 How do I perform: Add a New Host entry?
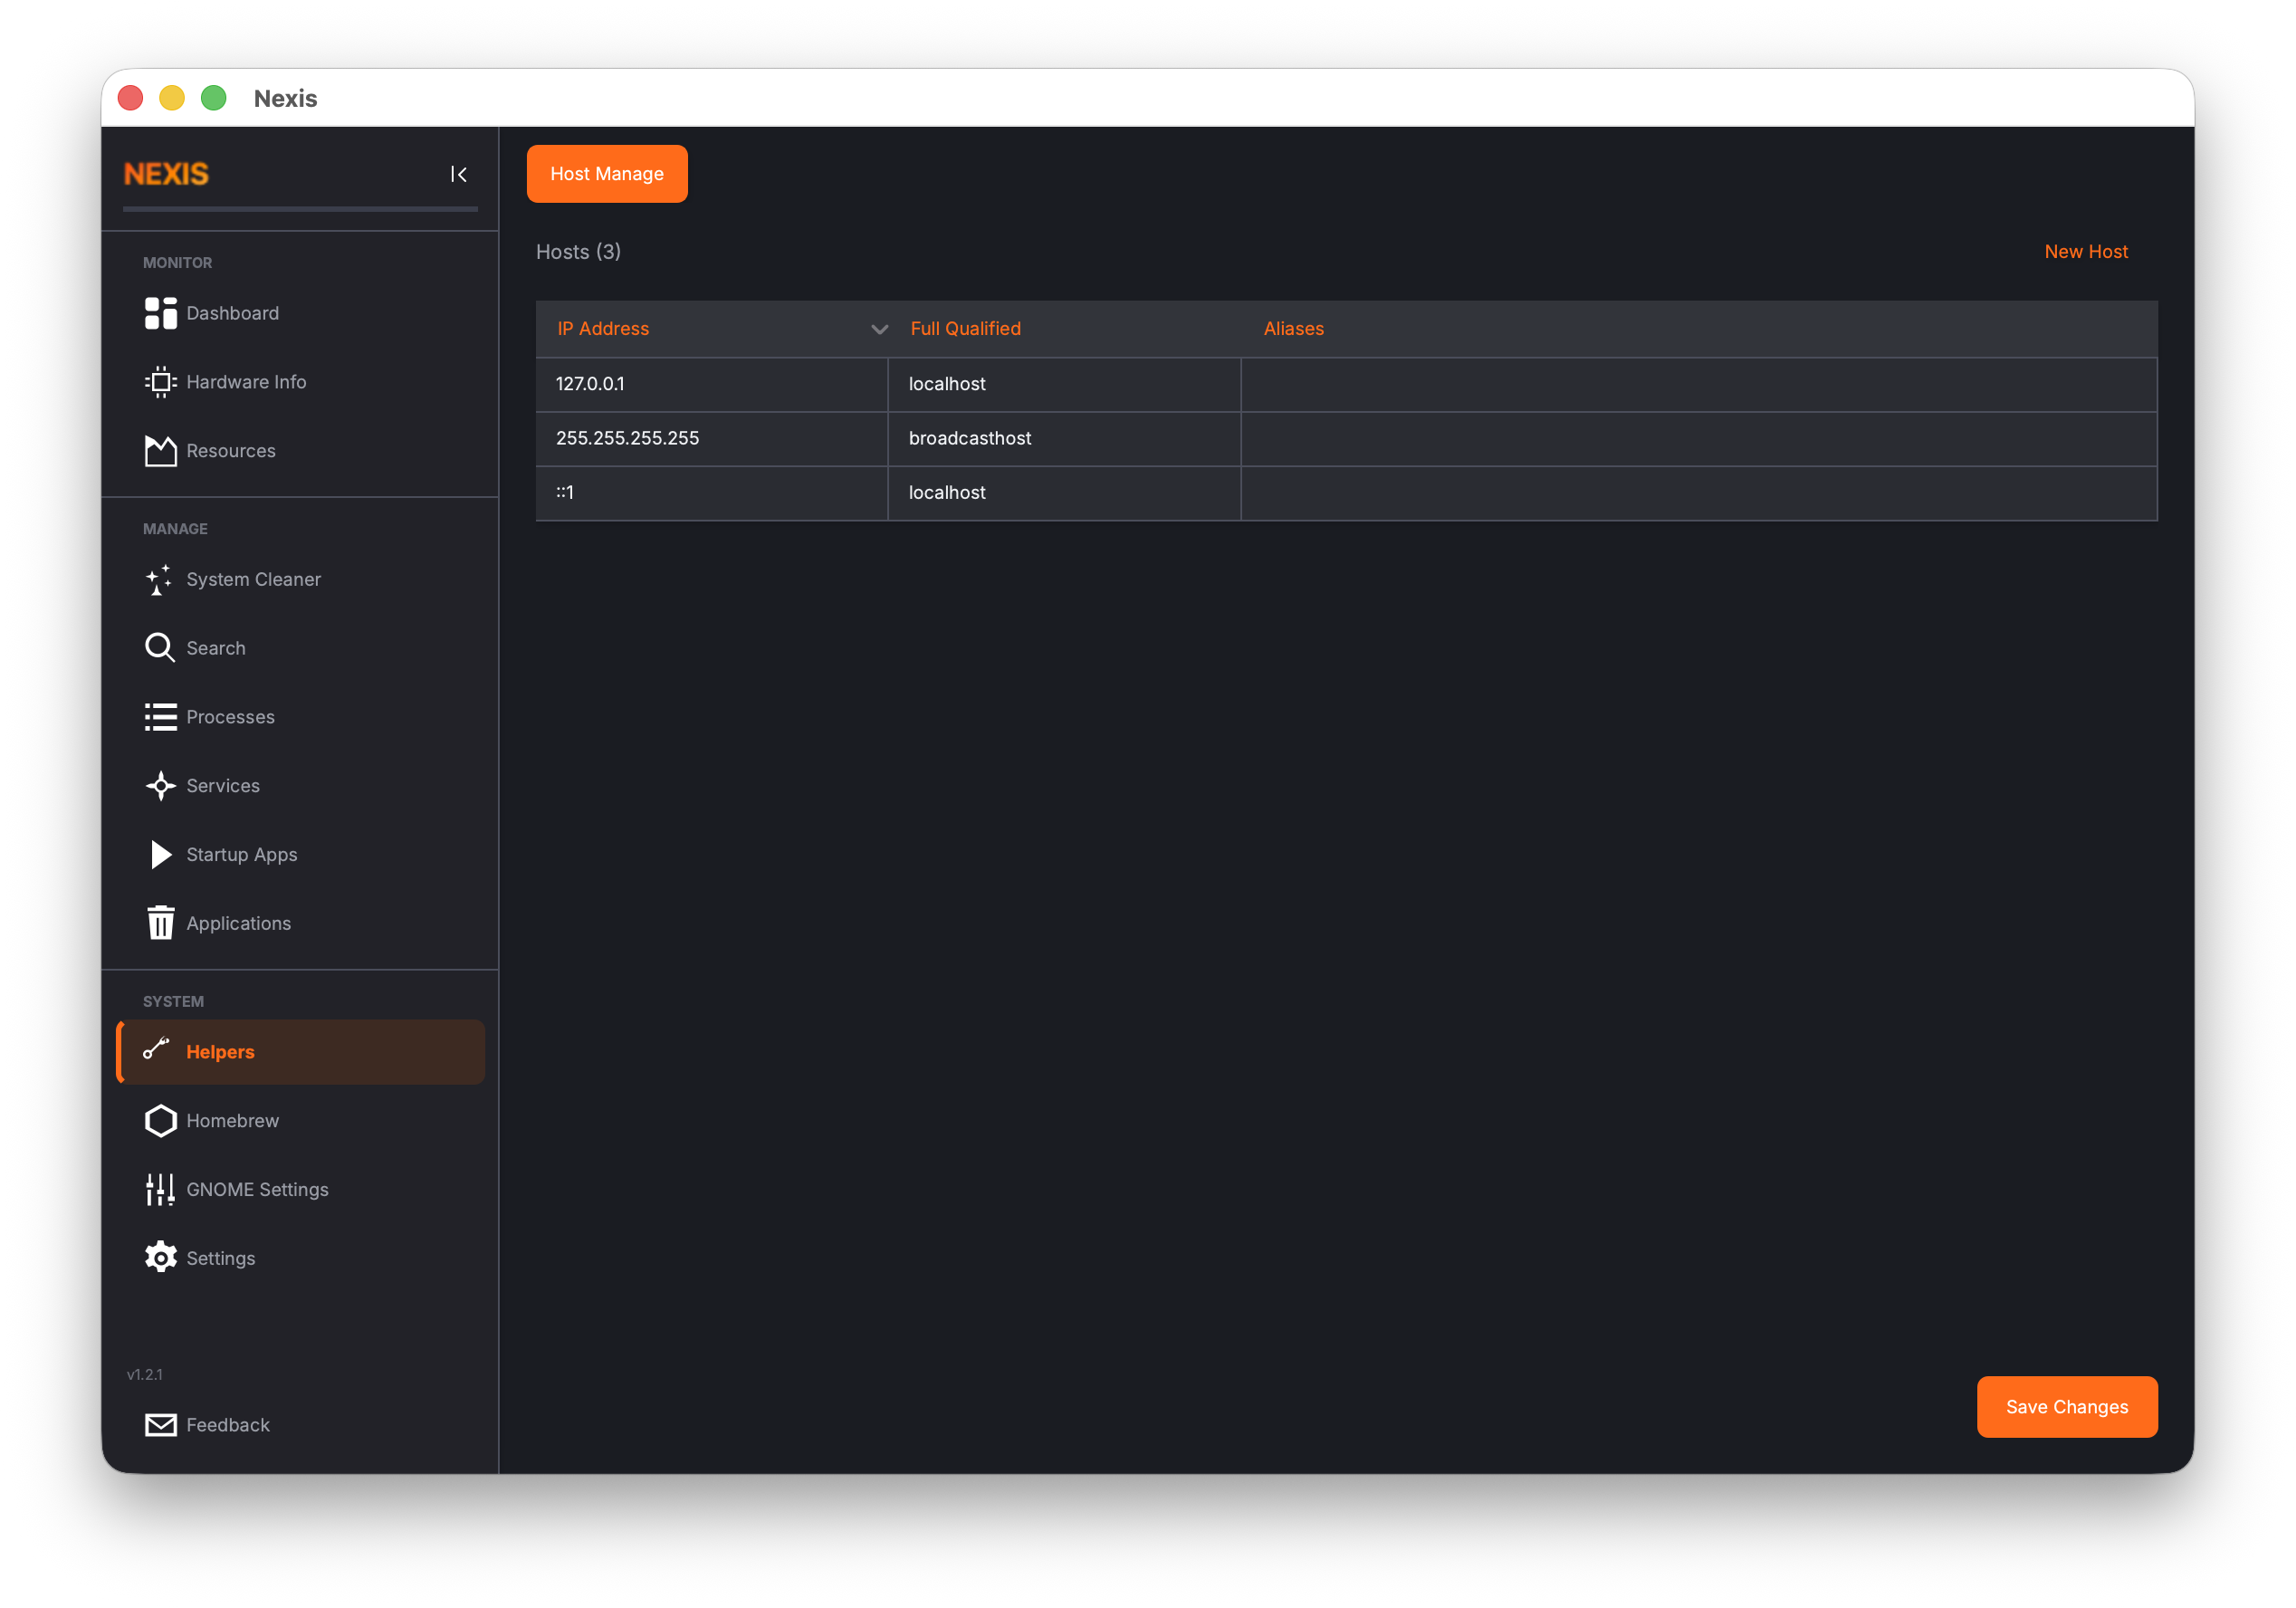coord(2086,251)
